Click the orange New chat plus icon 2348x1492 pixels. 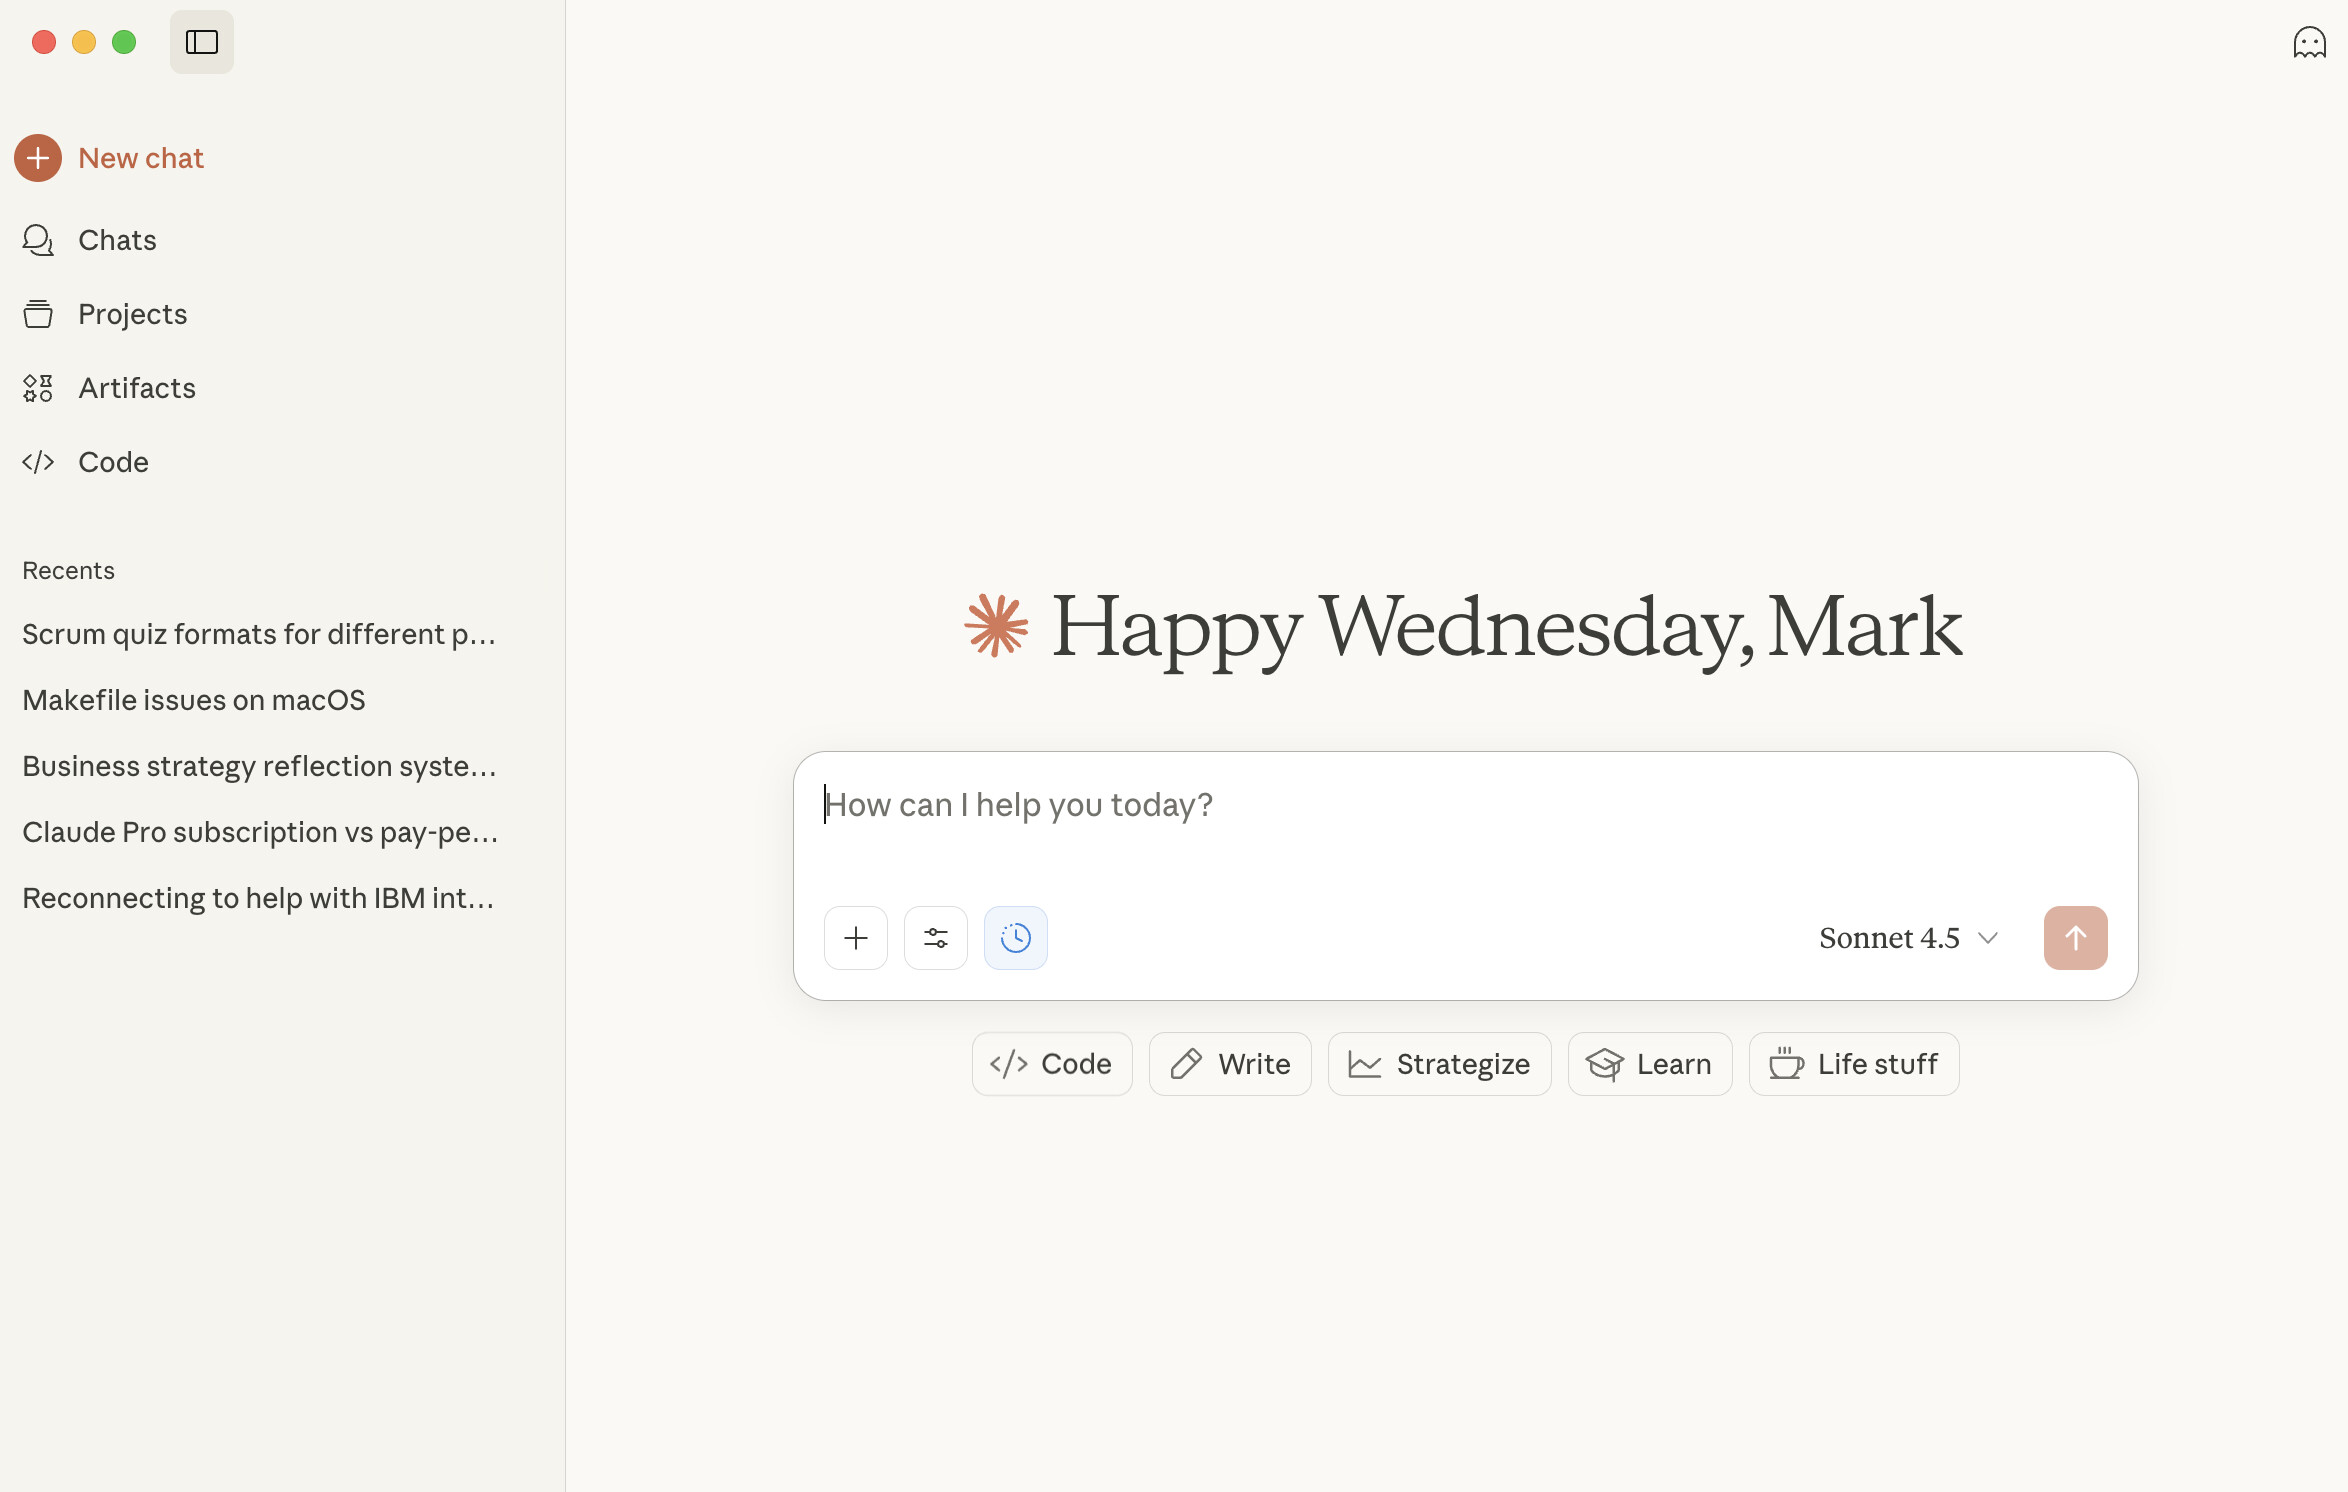click(x=38, y=158)
